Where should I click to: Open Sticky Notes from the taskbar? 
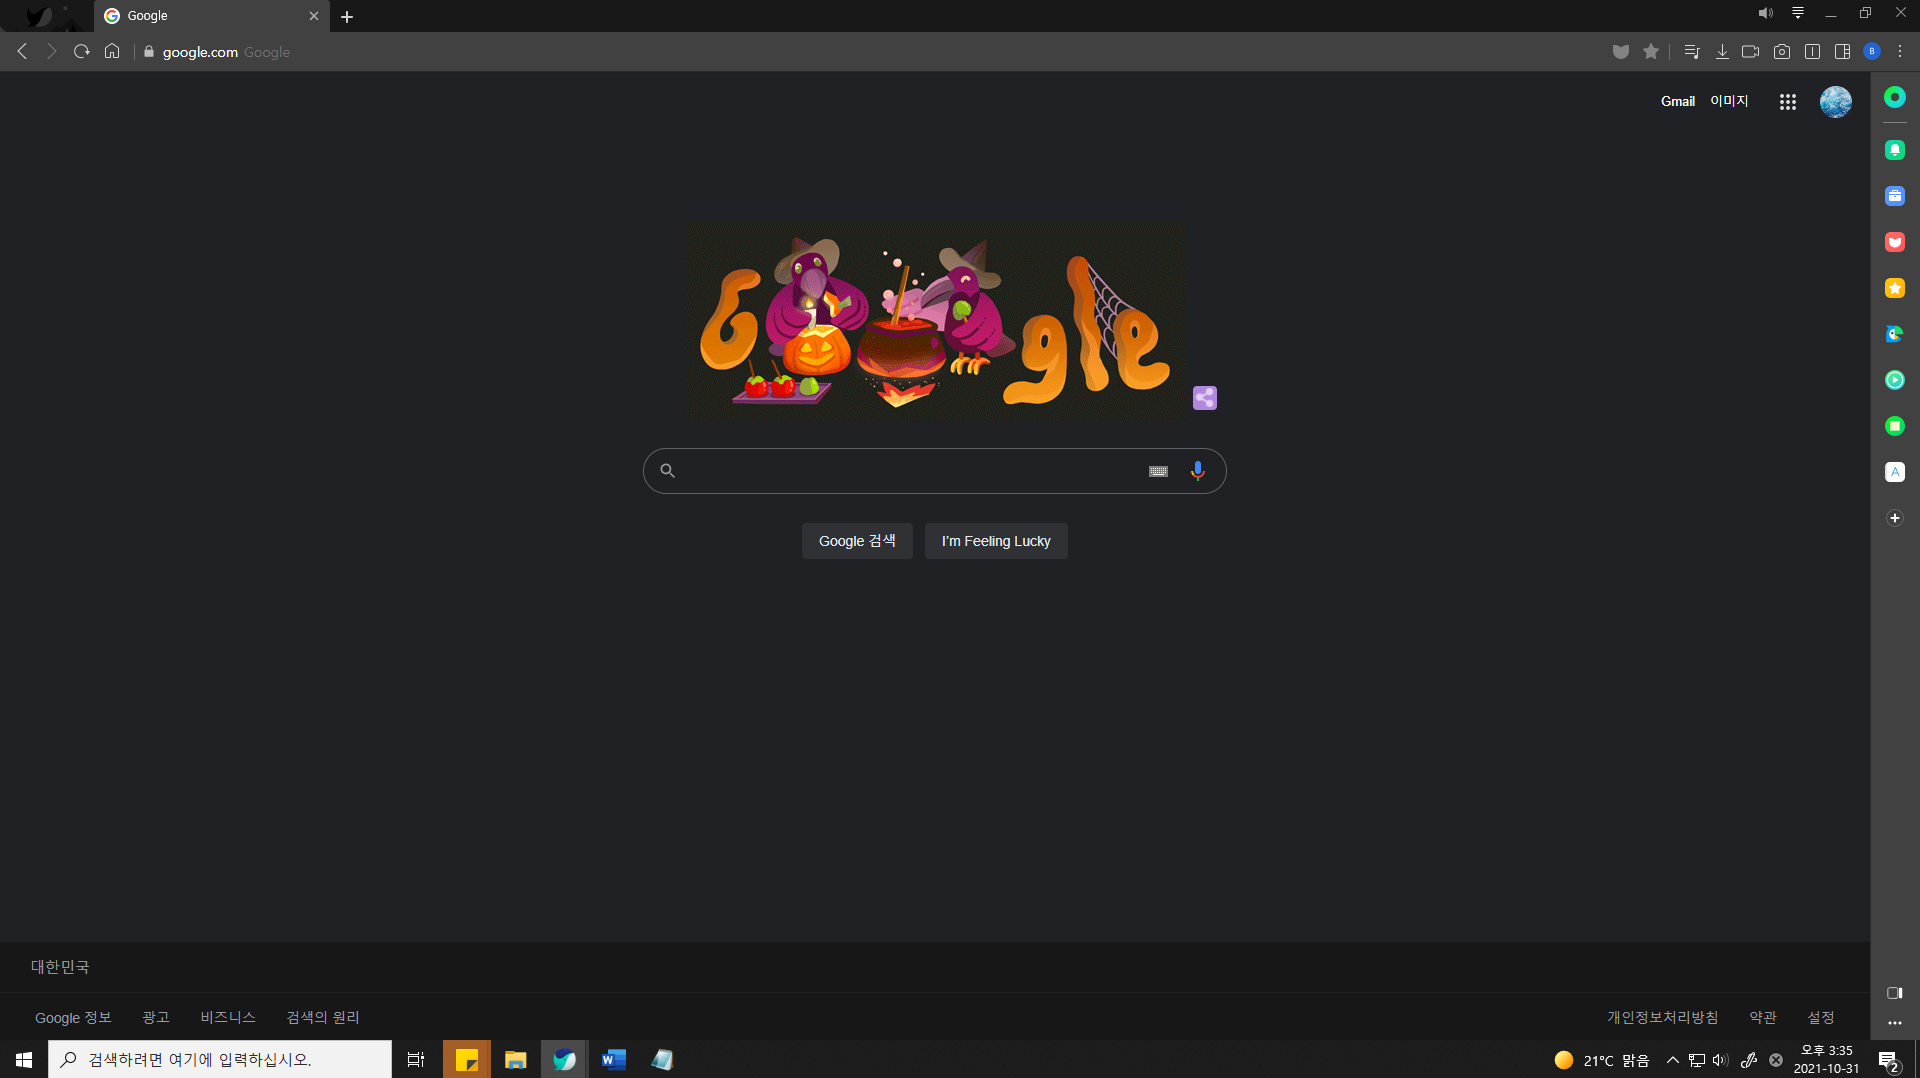[x=467, y=1059]
